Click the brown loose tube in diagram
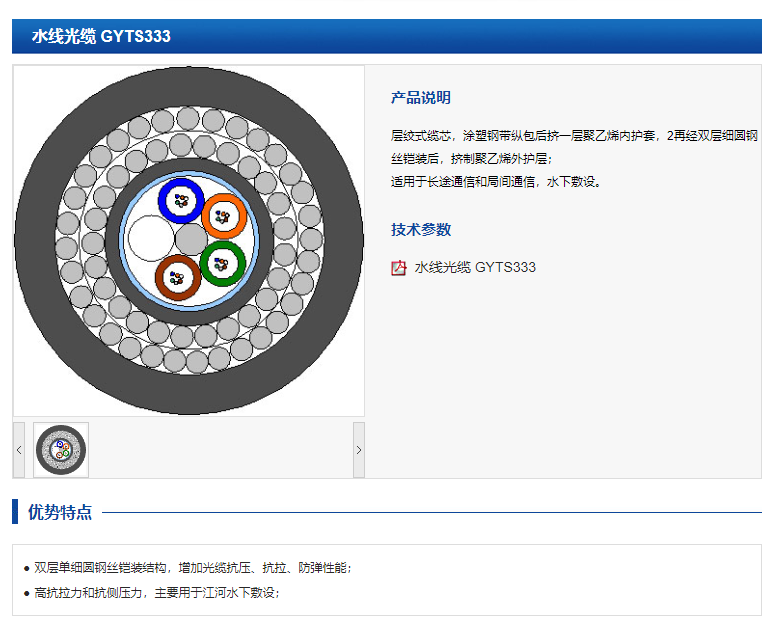The height and width of the screenshot is (627, 771). 179,278
